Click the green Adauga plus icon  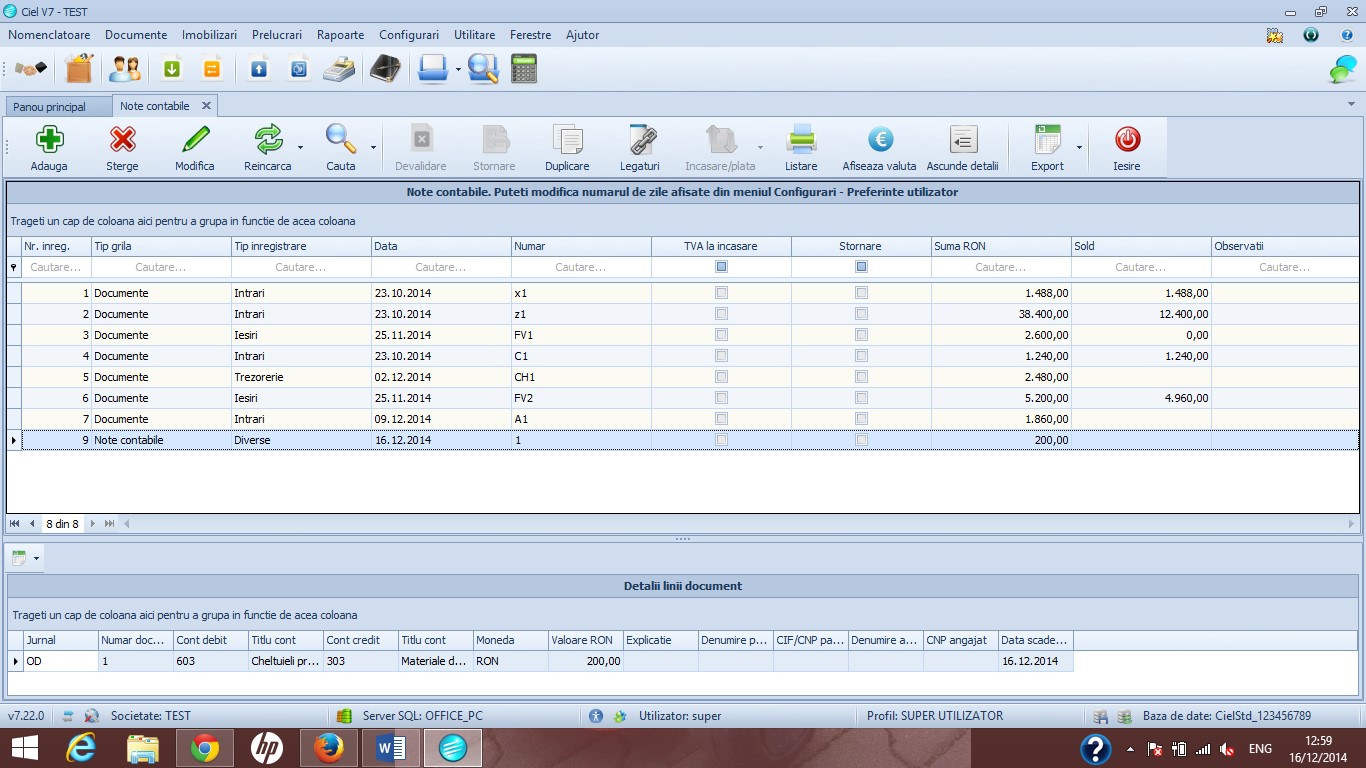pyautogui.click(x=49, y=139)
